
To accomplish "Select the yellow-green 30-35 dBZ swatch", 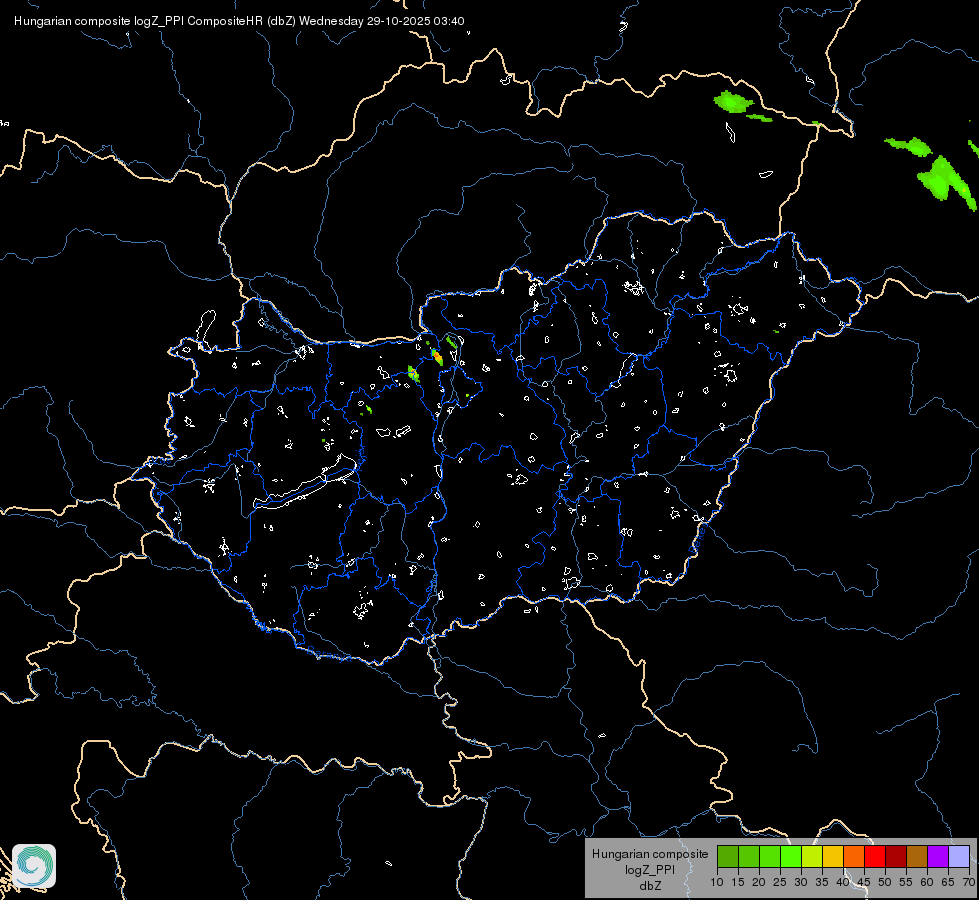I will (x=812, y=856).
